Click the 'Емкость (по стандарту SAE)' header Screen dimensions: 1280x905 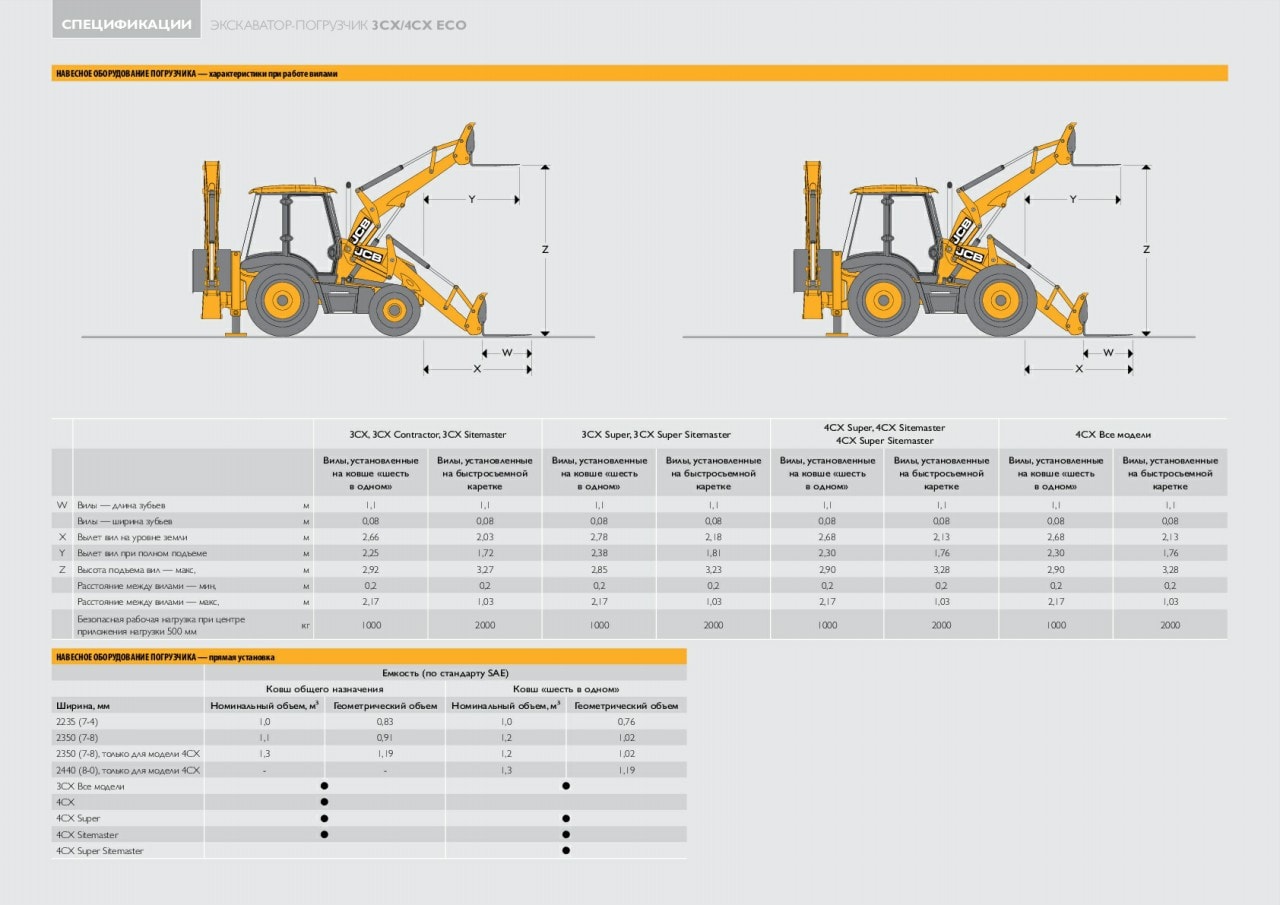click(445, 673)
